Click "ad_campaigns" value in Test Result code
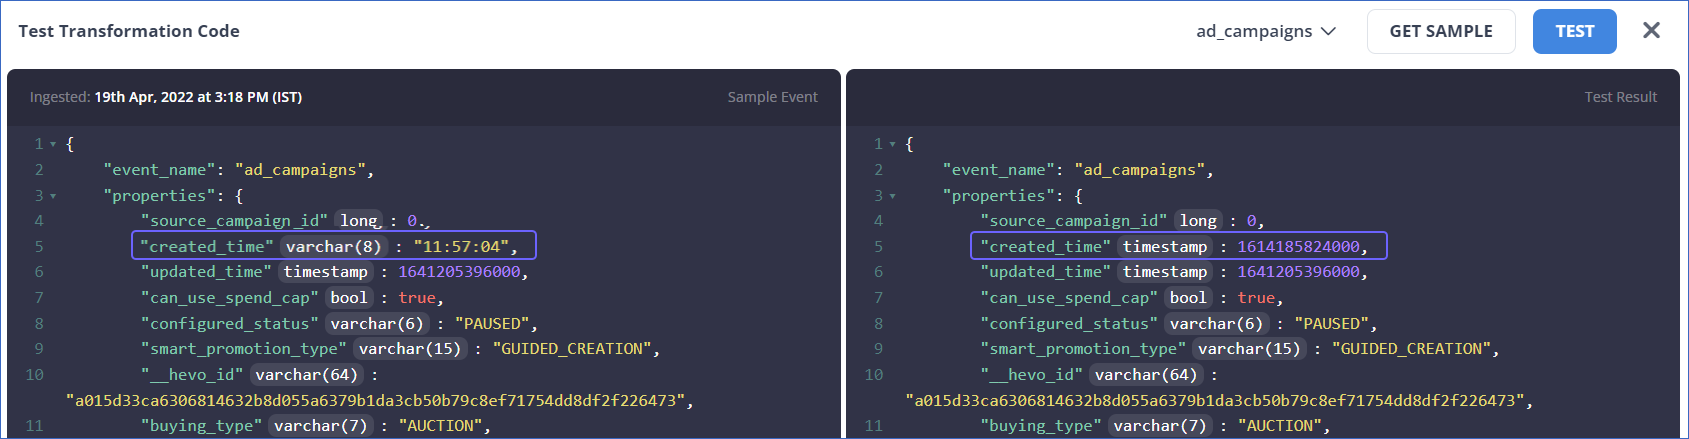The width and height of the screenshot is (1689, 439). 1139,170
